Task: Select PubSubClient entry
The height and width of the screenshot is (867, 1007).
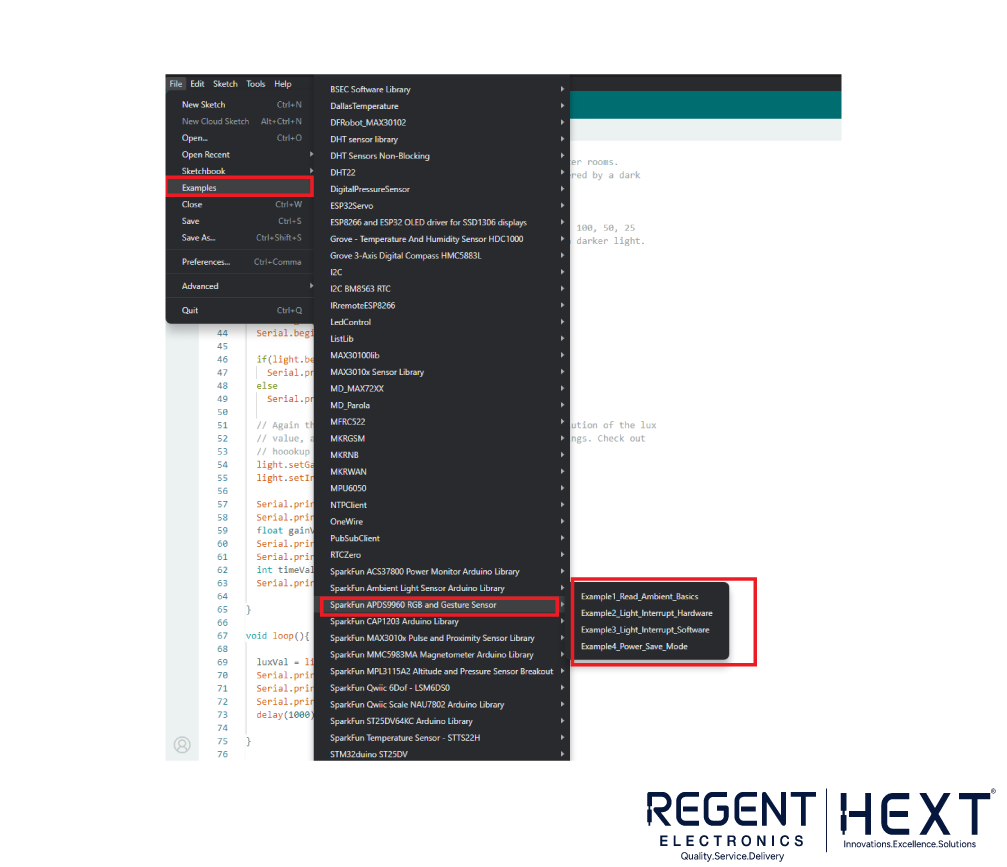Action: (442, 538)
